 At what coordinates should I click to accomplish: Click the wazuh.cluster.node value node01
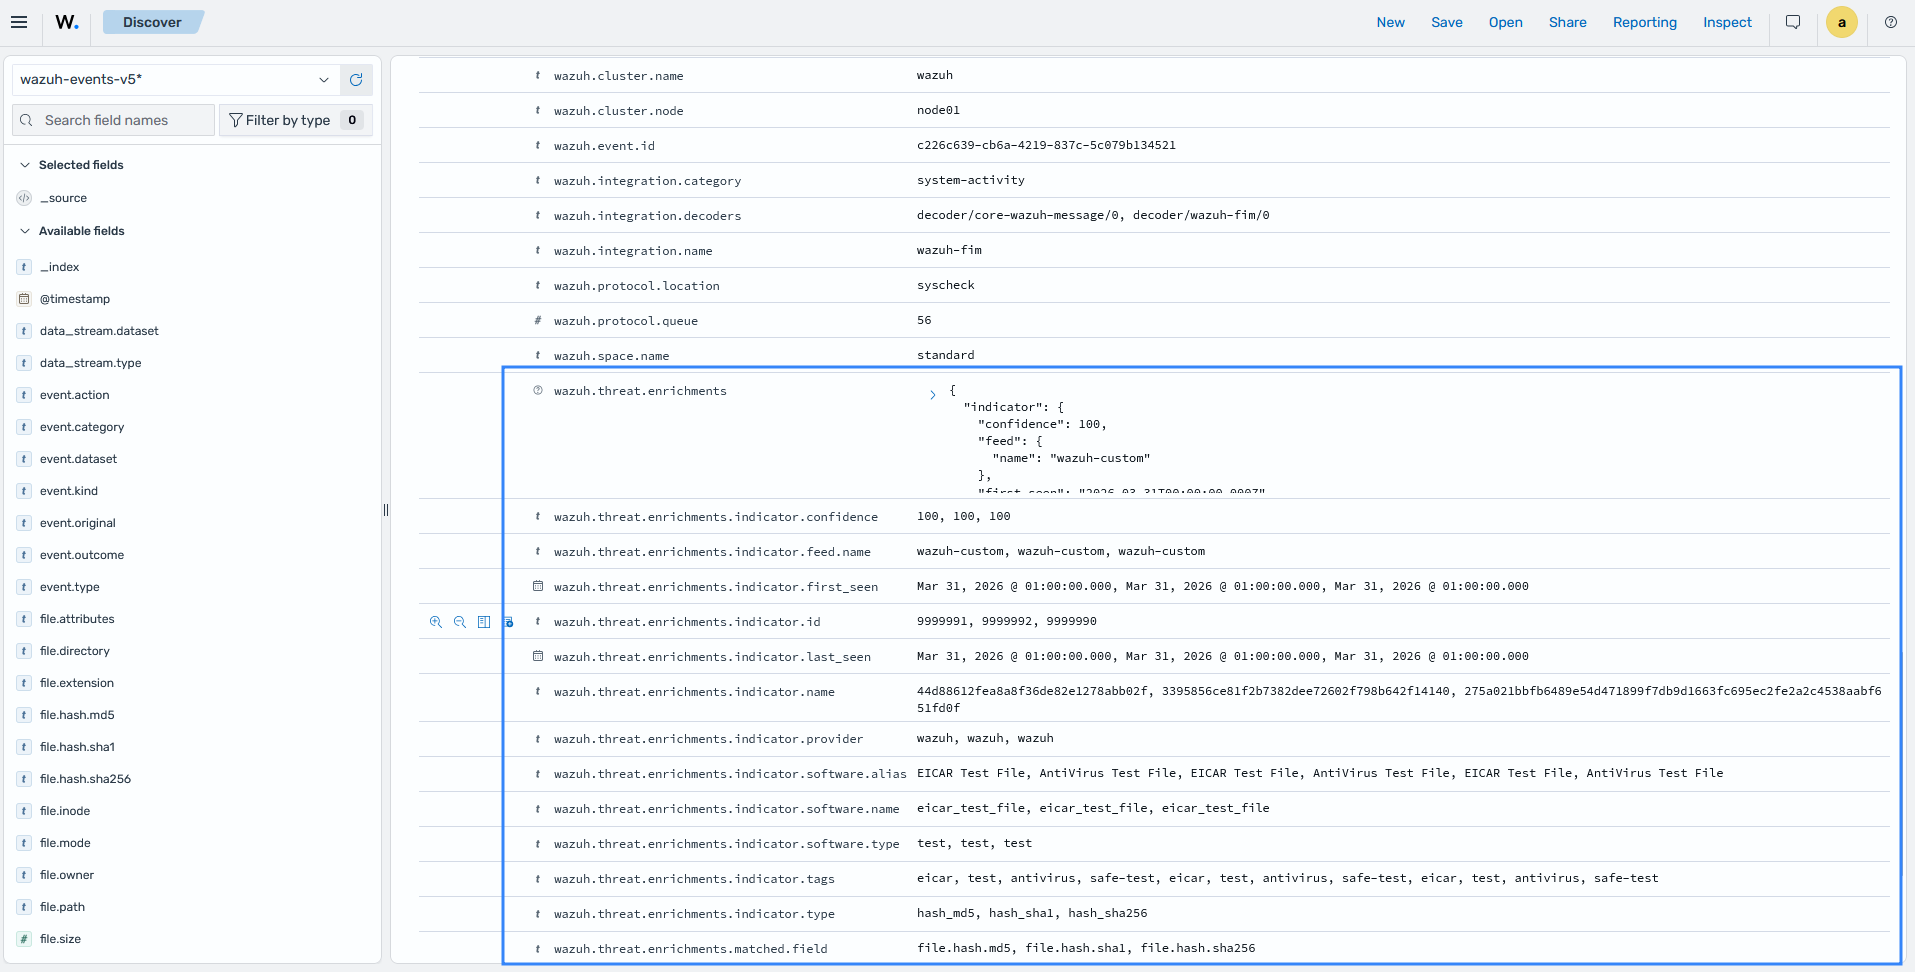pos(938,110)
